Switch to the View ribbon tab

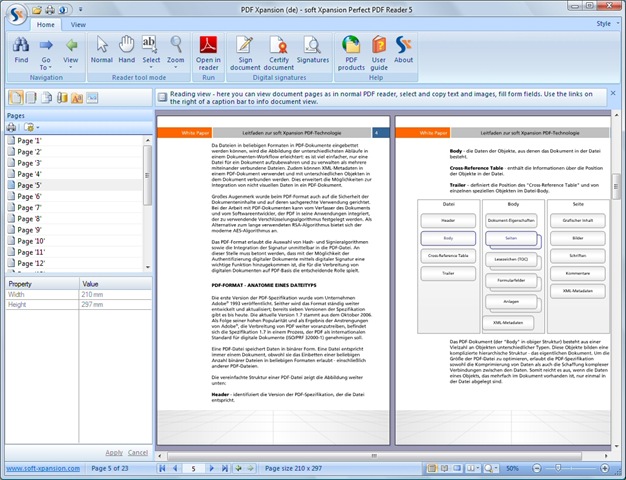(78, 22)
